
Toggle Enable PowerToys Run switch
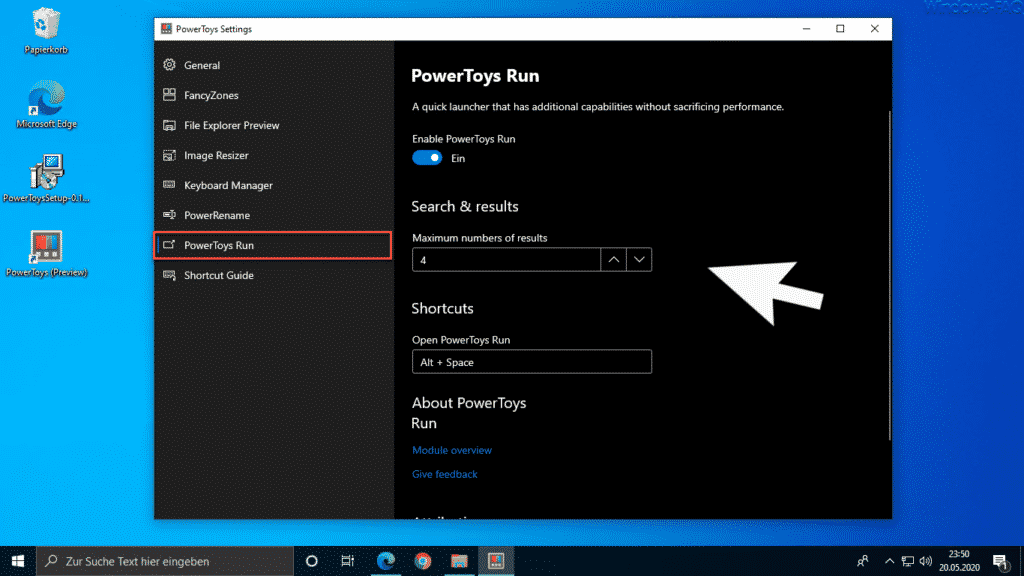pyautogui.click(x=427, y=158)
